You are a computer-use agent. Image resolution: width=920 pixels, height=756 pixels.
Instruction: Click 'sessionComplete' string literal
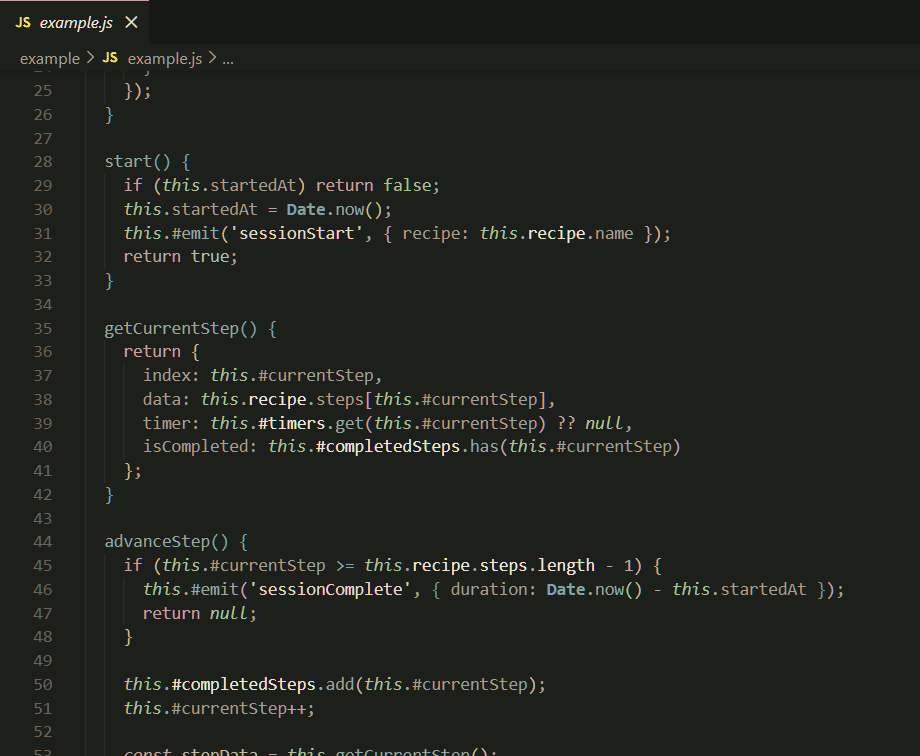coord(330,589)
